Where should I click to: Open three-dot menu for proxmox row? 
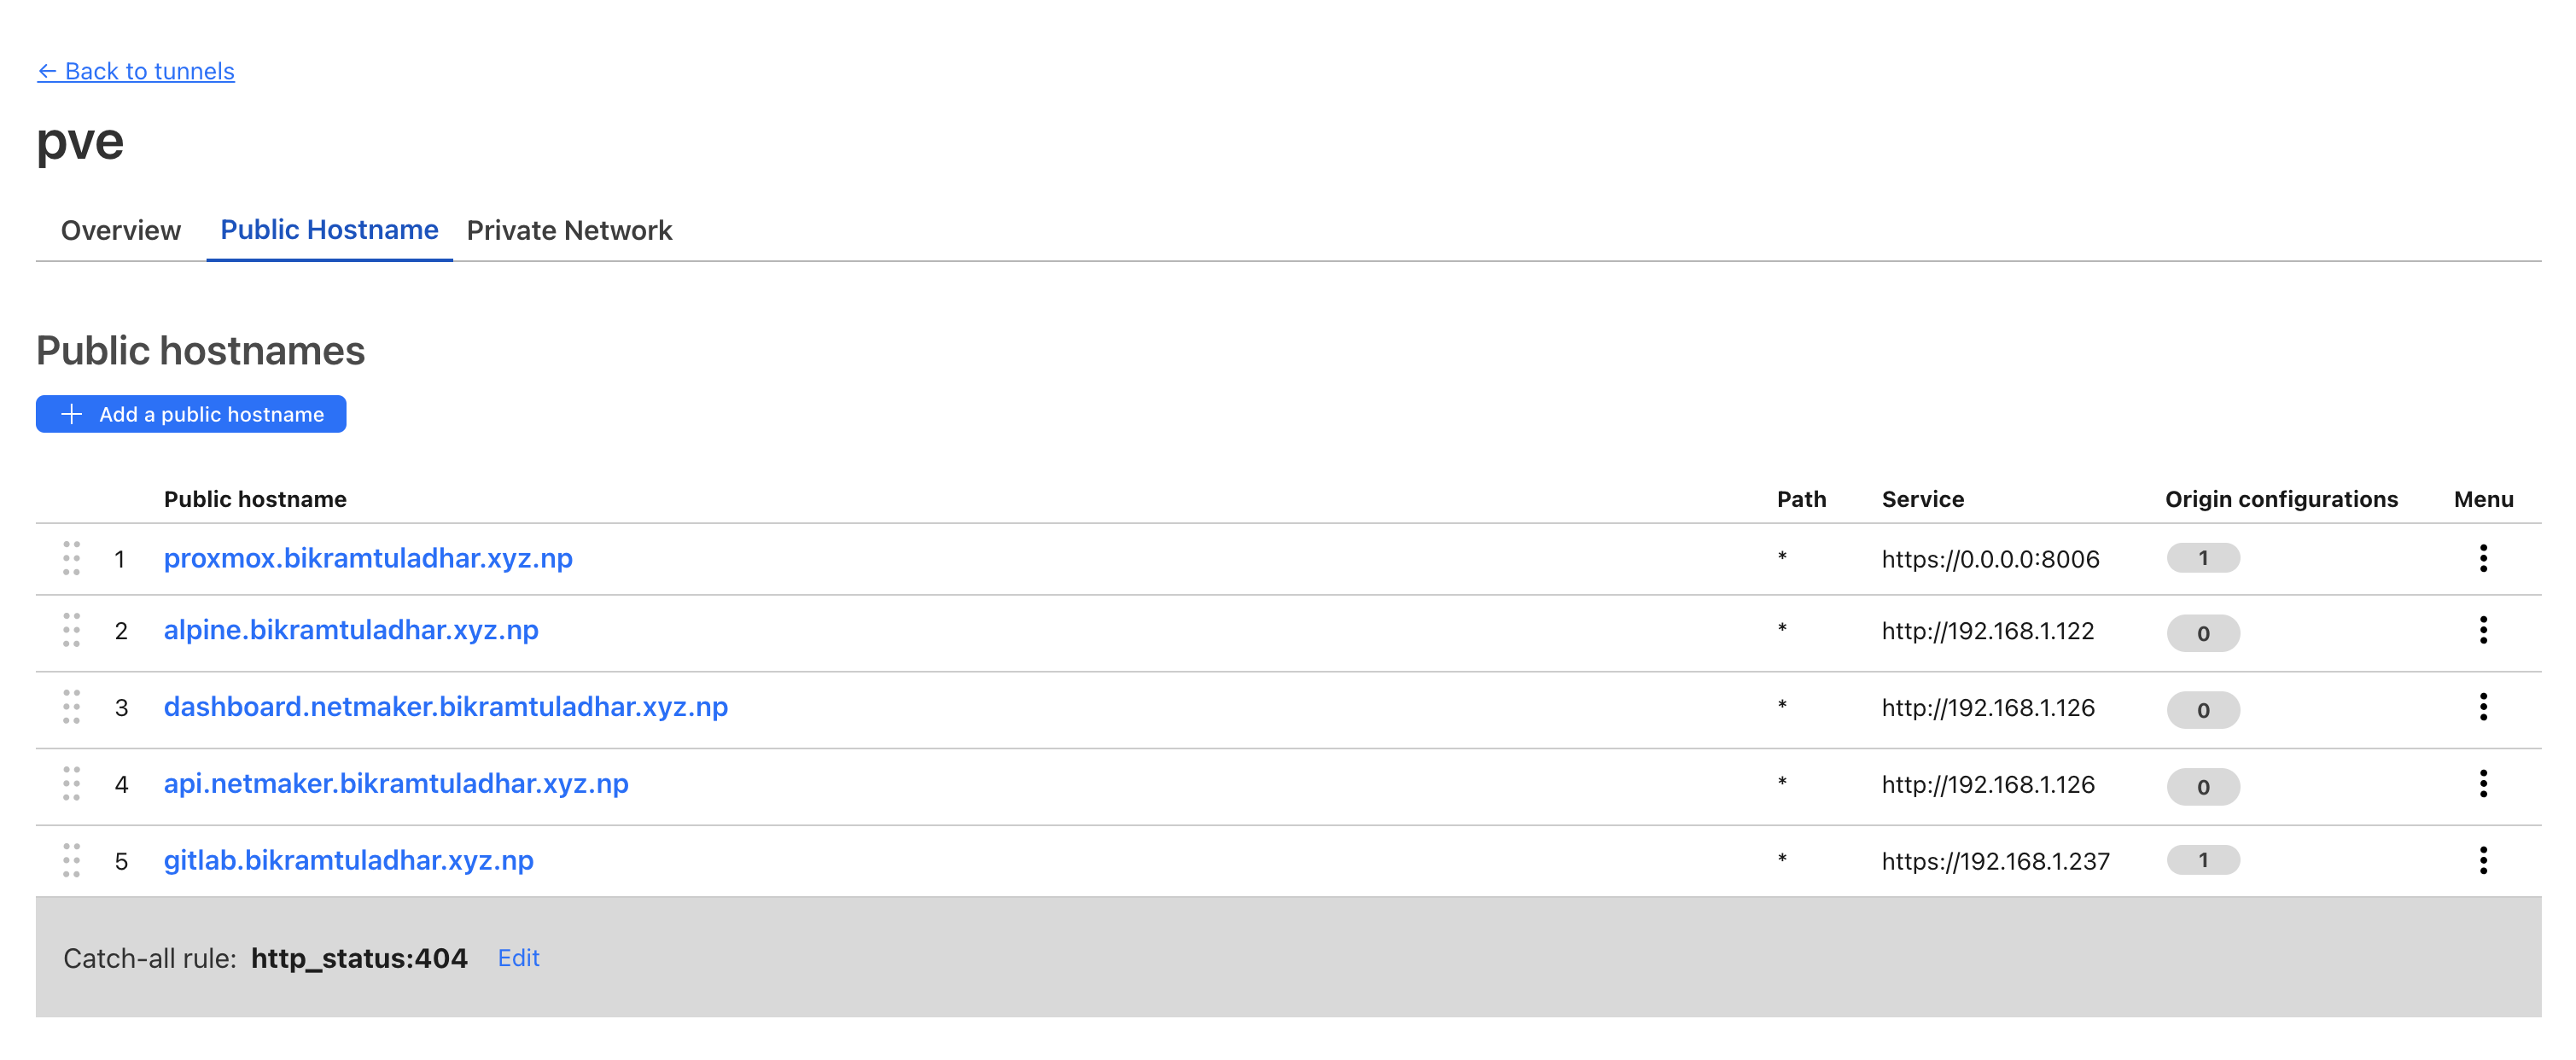tap(2482, 558)
